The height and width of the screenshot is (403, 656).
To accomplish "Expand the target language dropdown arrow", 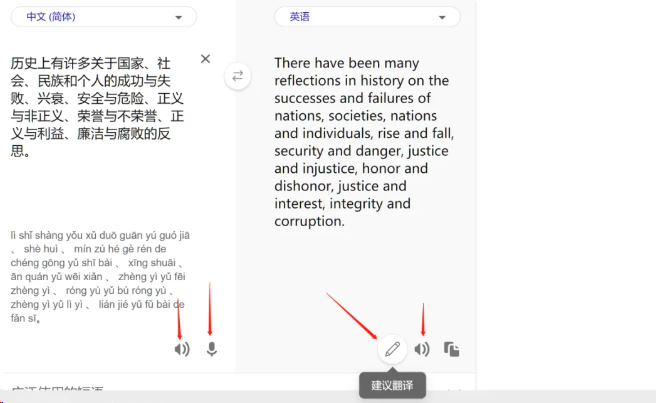I will tap(442, 18).
